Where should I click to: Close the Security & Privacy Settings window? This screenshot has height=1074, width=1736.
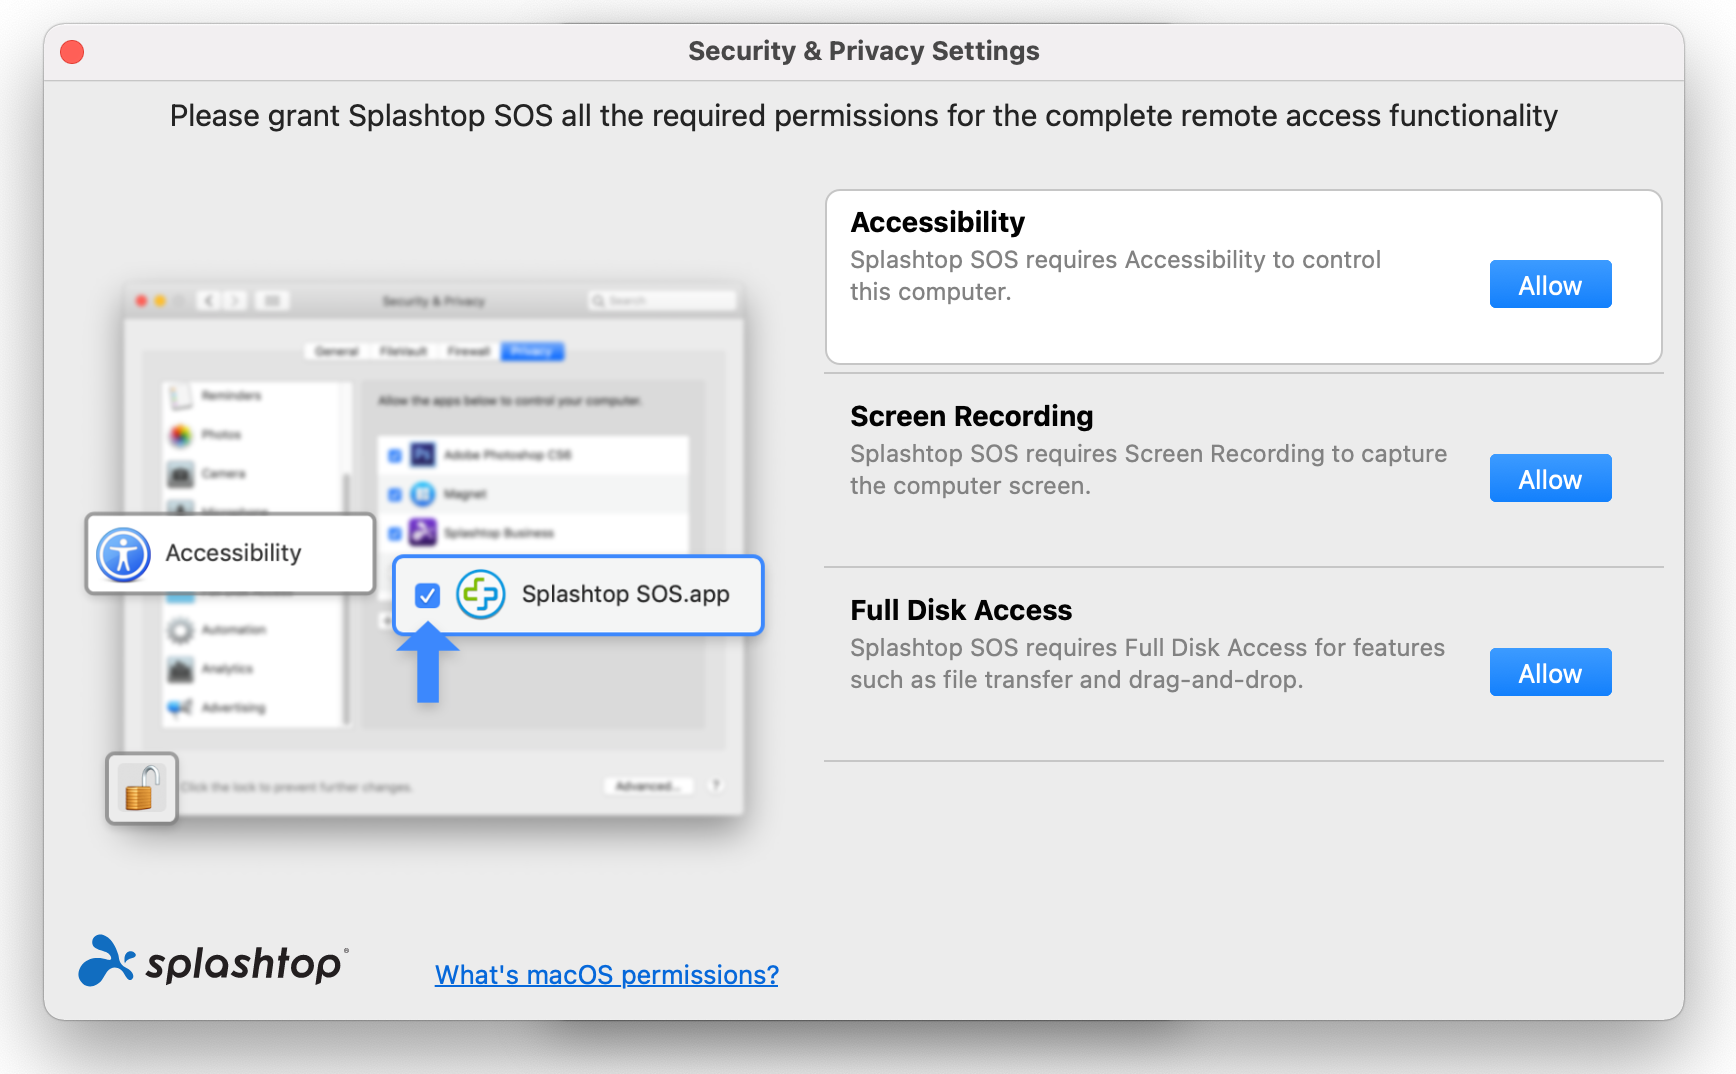(x=72, y=52)
